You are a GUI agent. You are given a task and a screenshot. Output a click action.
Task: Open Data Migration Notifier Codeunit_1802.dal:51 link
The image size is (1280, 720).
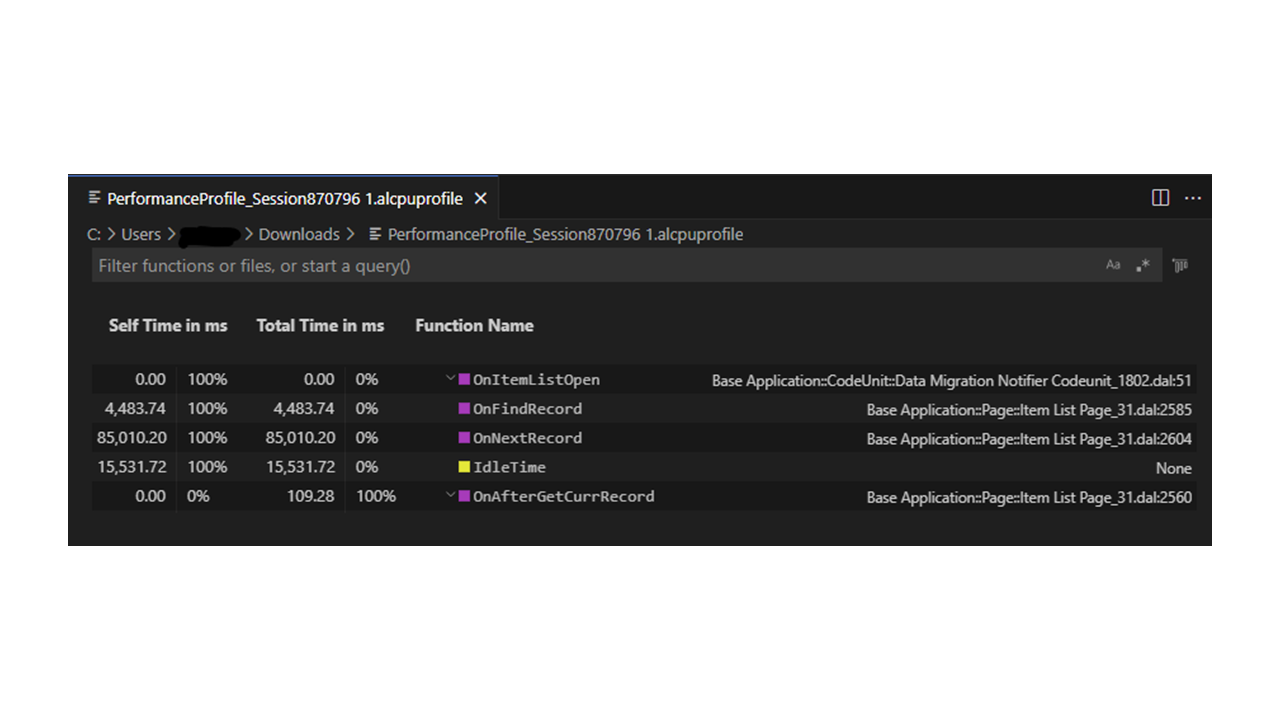pyautogui.click(x=951, y=381)
